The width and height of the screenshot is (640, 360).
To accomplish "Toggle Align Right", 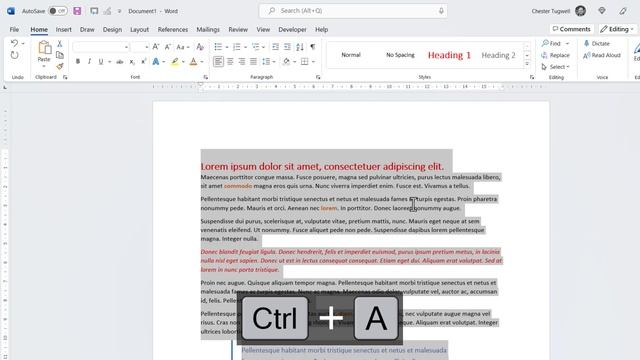I will click(x=242, y=62).
